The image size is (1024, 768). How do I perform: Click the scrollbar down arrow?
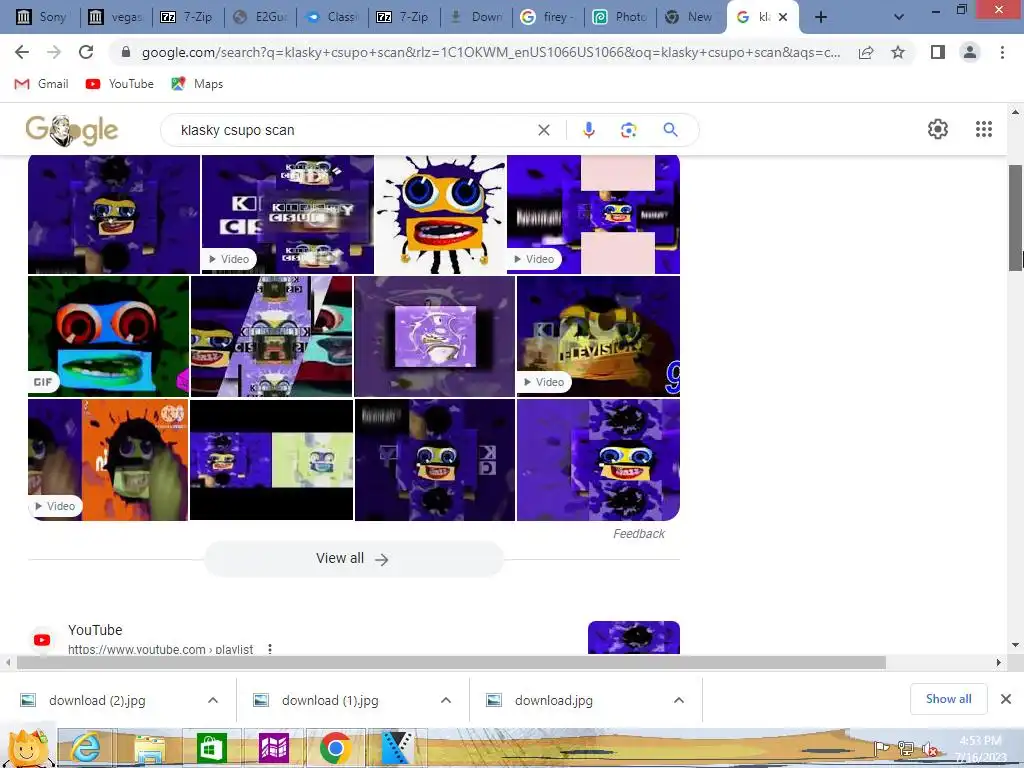pos(1016,645)
